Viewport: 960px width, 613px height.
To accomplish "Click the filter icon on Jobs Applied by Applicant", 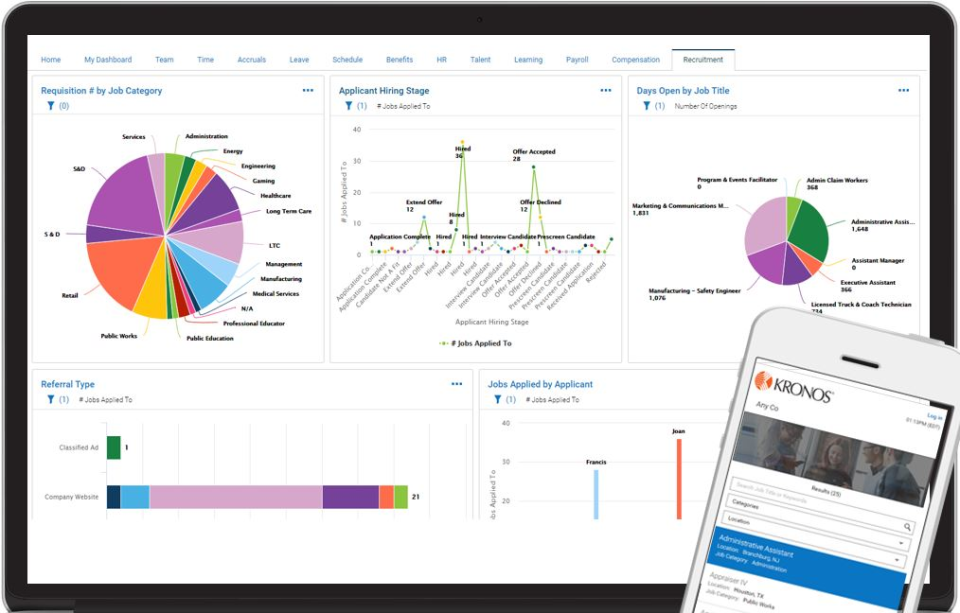I will click(498, 401).
